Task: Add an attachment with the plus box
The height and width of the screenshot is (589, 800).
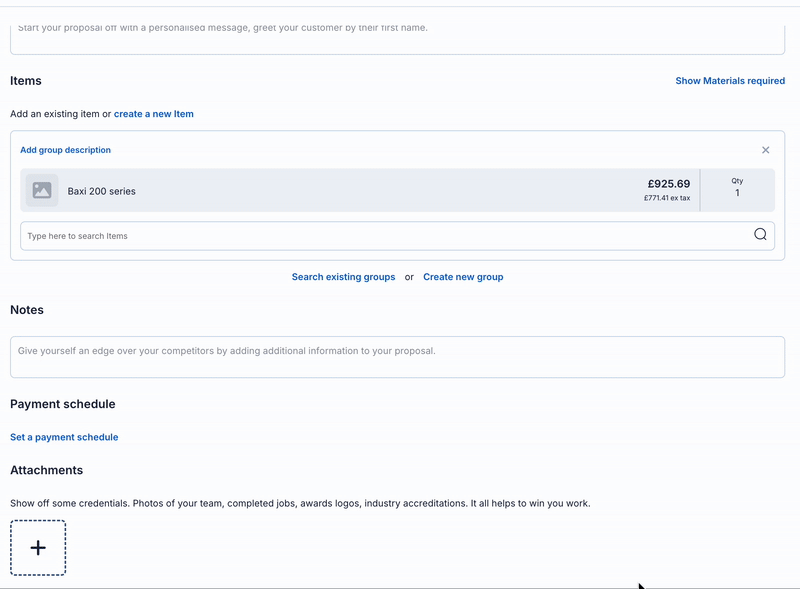Action: (x=38, y=548)
